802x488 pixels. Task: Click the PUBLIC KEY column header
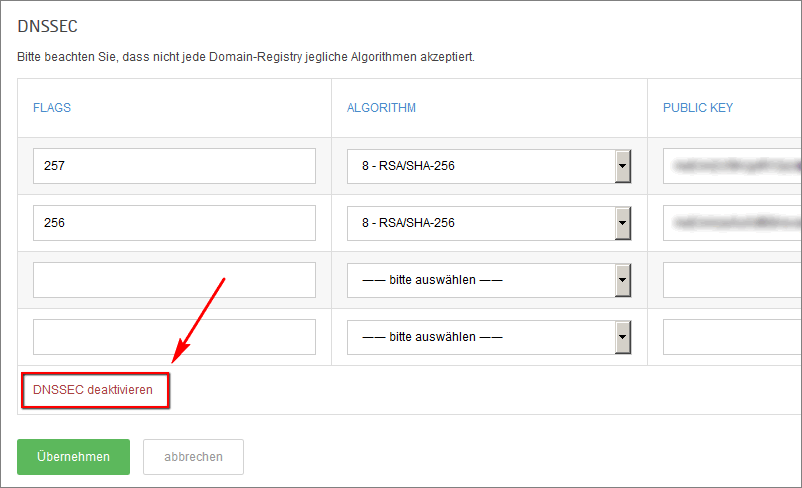pos(697,108)
